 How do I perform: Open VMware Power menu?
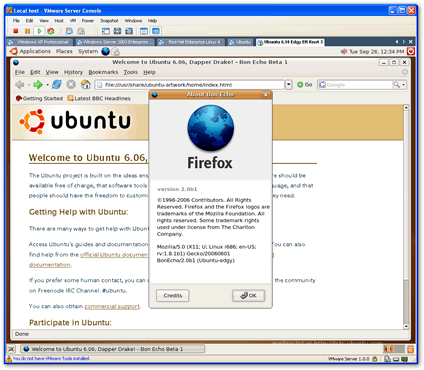click(88, 21)
